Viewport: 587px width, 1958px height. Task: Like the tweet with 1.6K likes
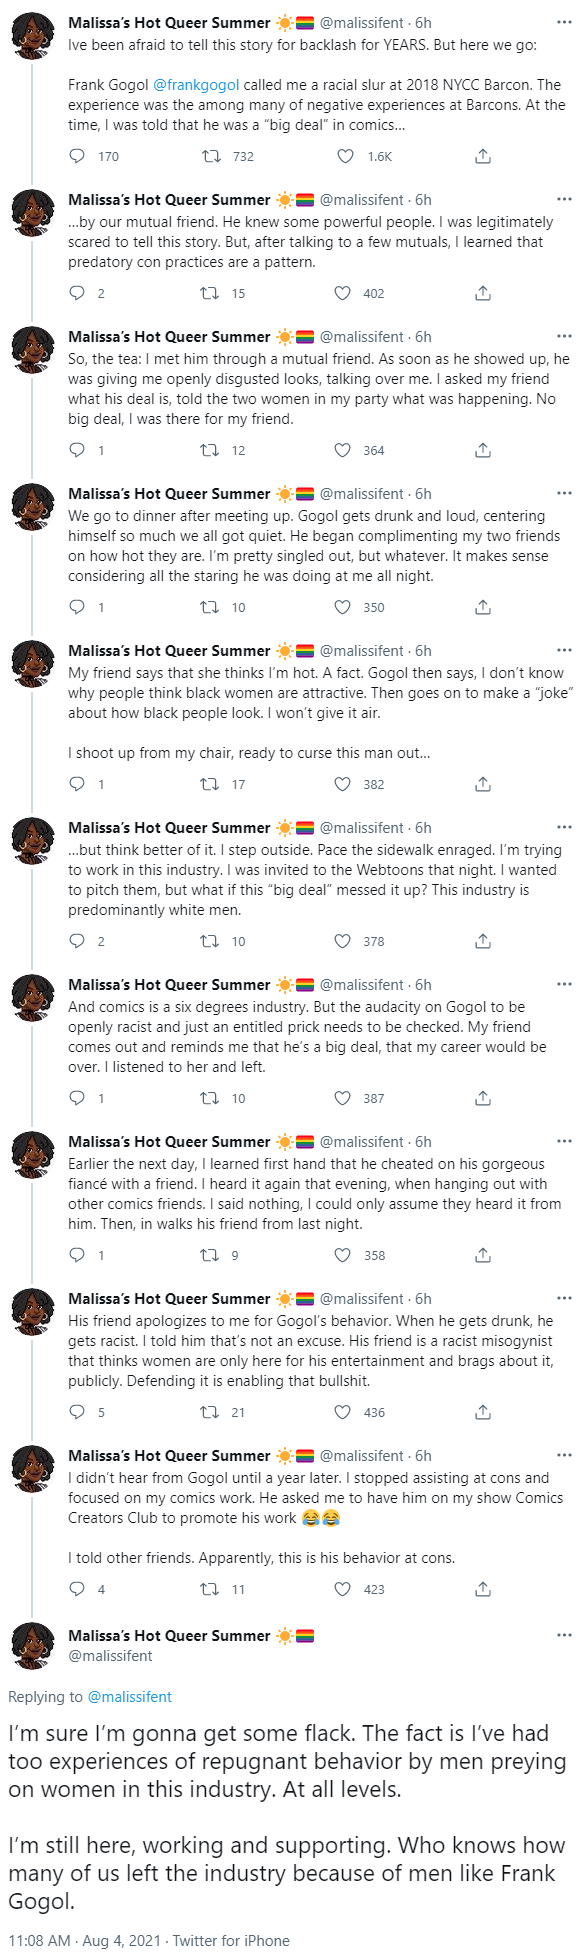(345, 156)
